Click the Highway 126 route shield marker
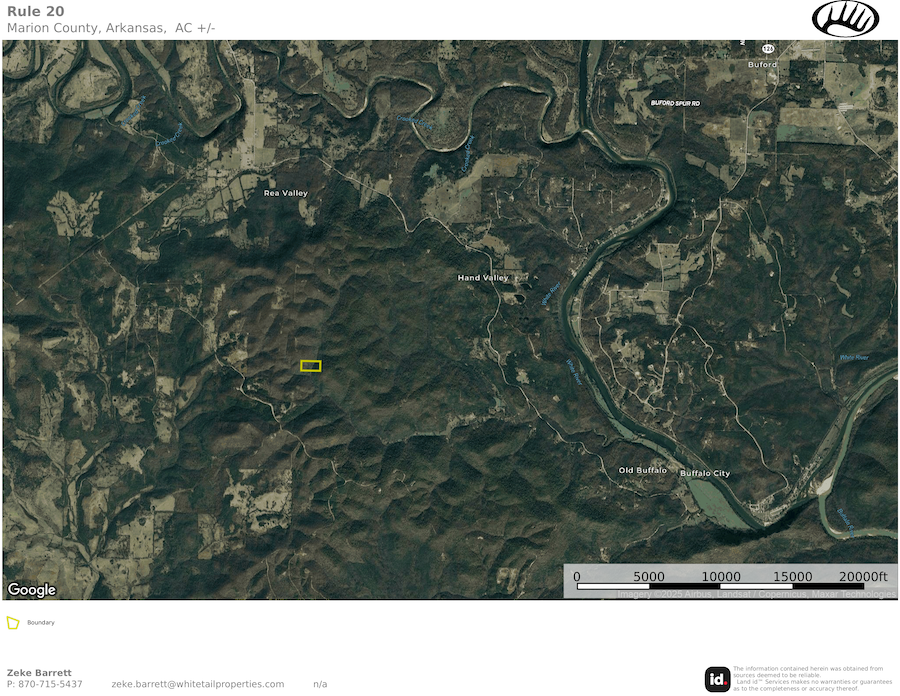900x696 pixels. pyautogui.click(x=767, y=48)
